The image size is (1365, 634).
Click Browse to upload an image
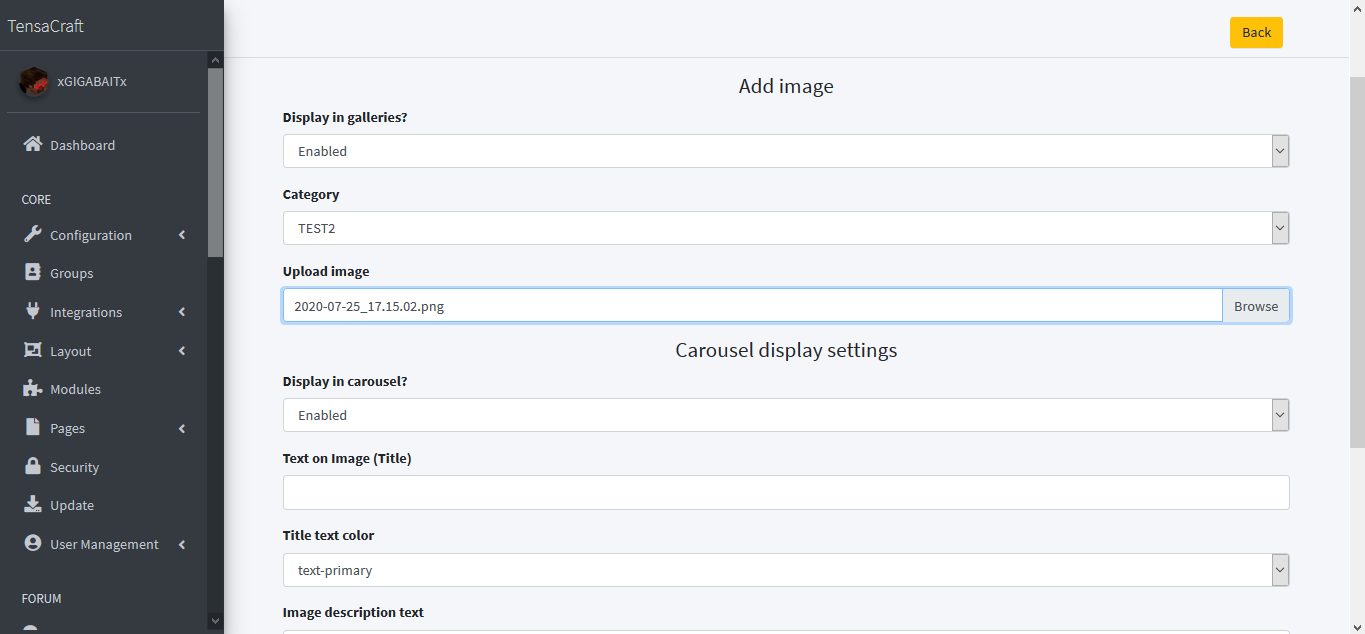(x=1255, y=306)
